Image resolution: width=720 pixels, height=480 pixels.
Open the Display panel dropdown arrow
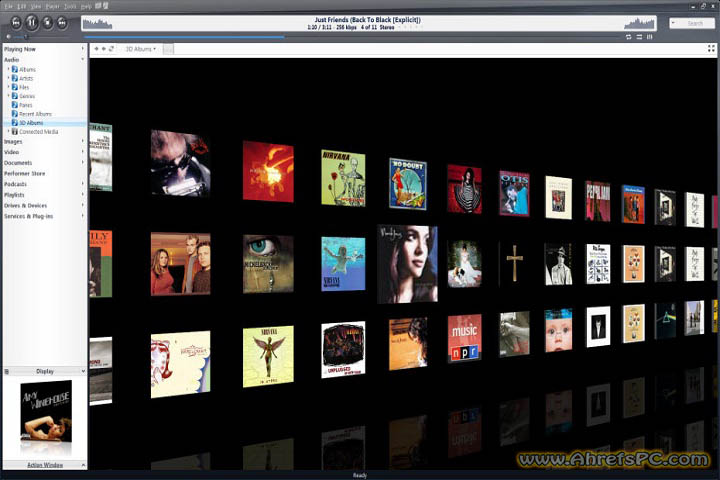pyautogui.click(x=83, y=371)
